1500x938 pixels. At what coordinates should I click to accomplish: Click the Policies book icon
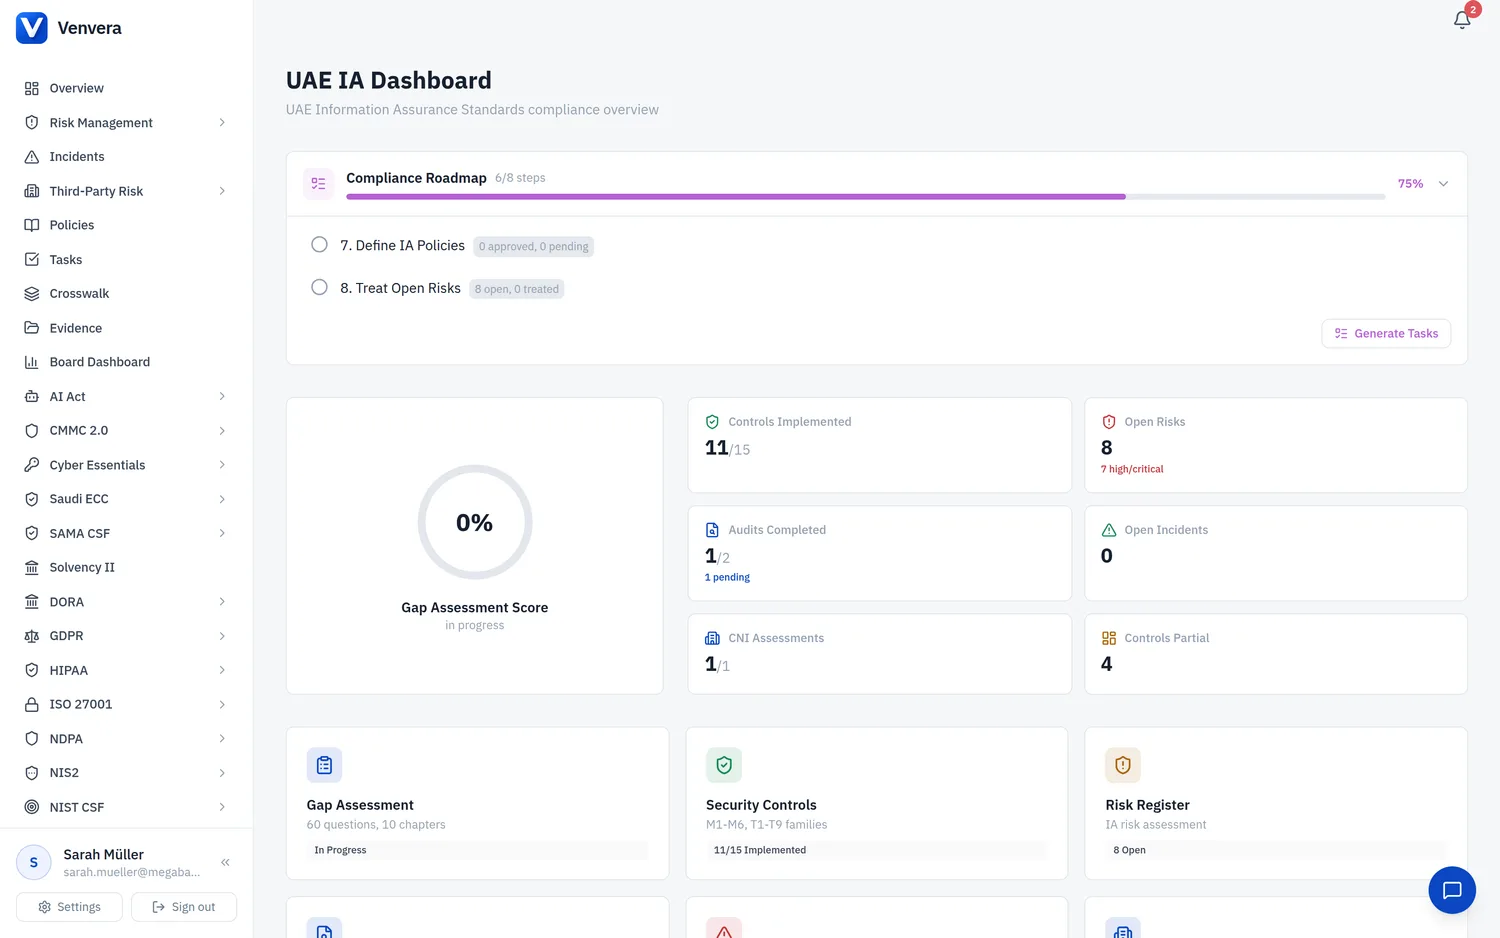32,225
